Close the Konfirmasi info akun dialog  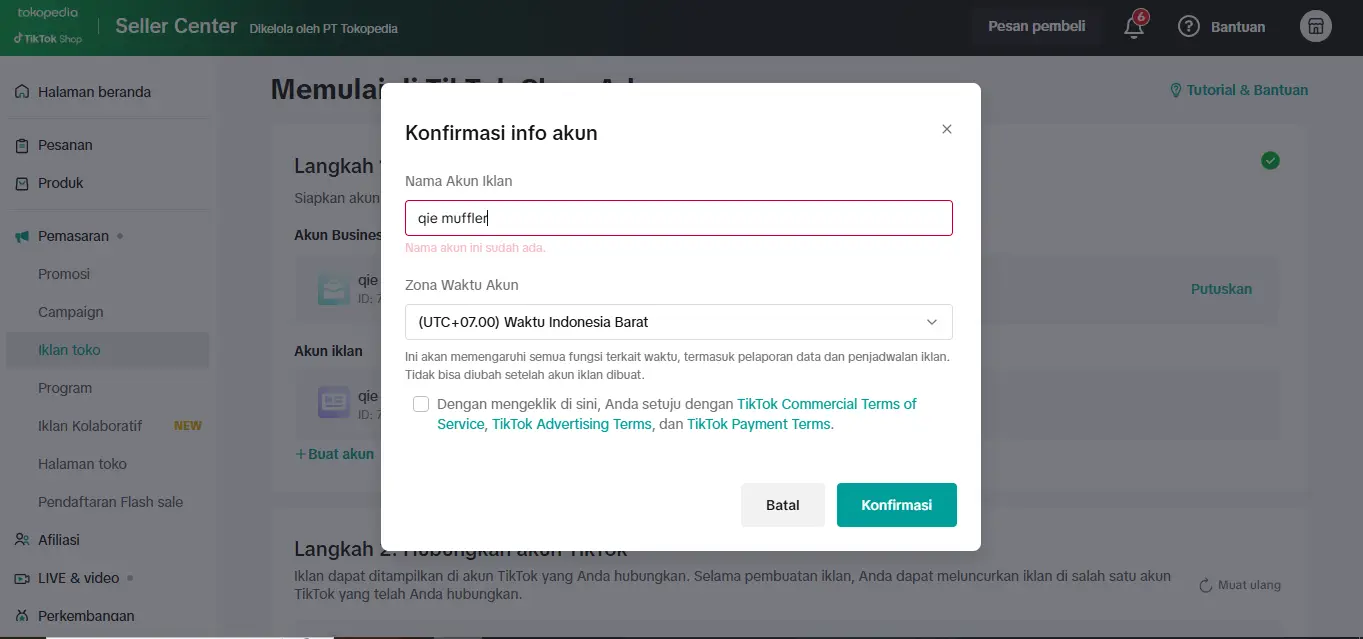pyautogui.click(x=946, y=129)
